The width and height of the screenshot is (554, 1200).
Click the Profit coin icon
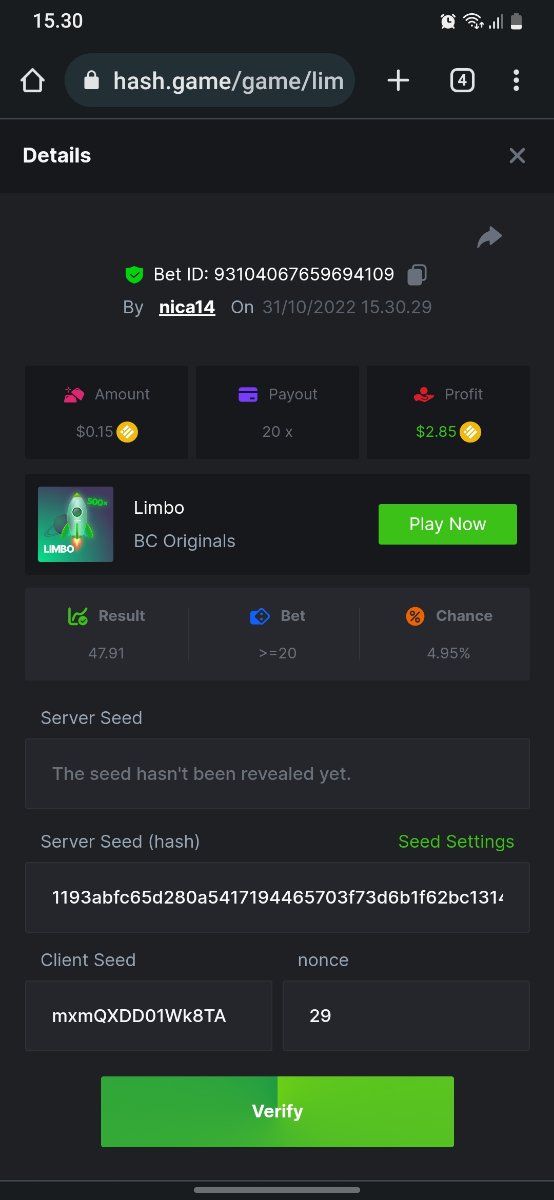point(470,433)
